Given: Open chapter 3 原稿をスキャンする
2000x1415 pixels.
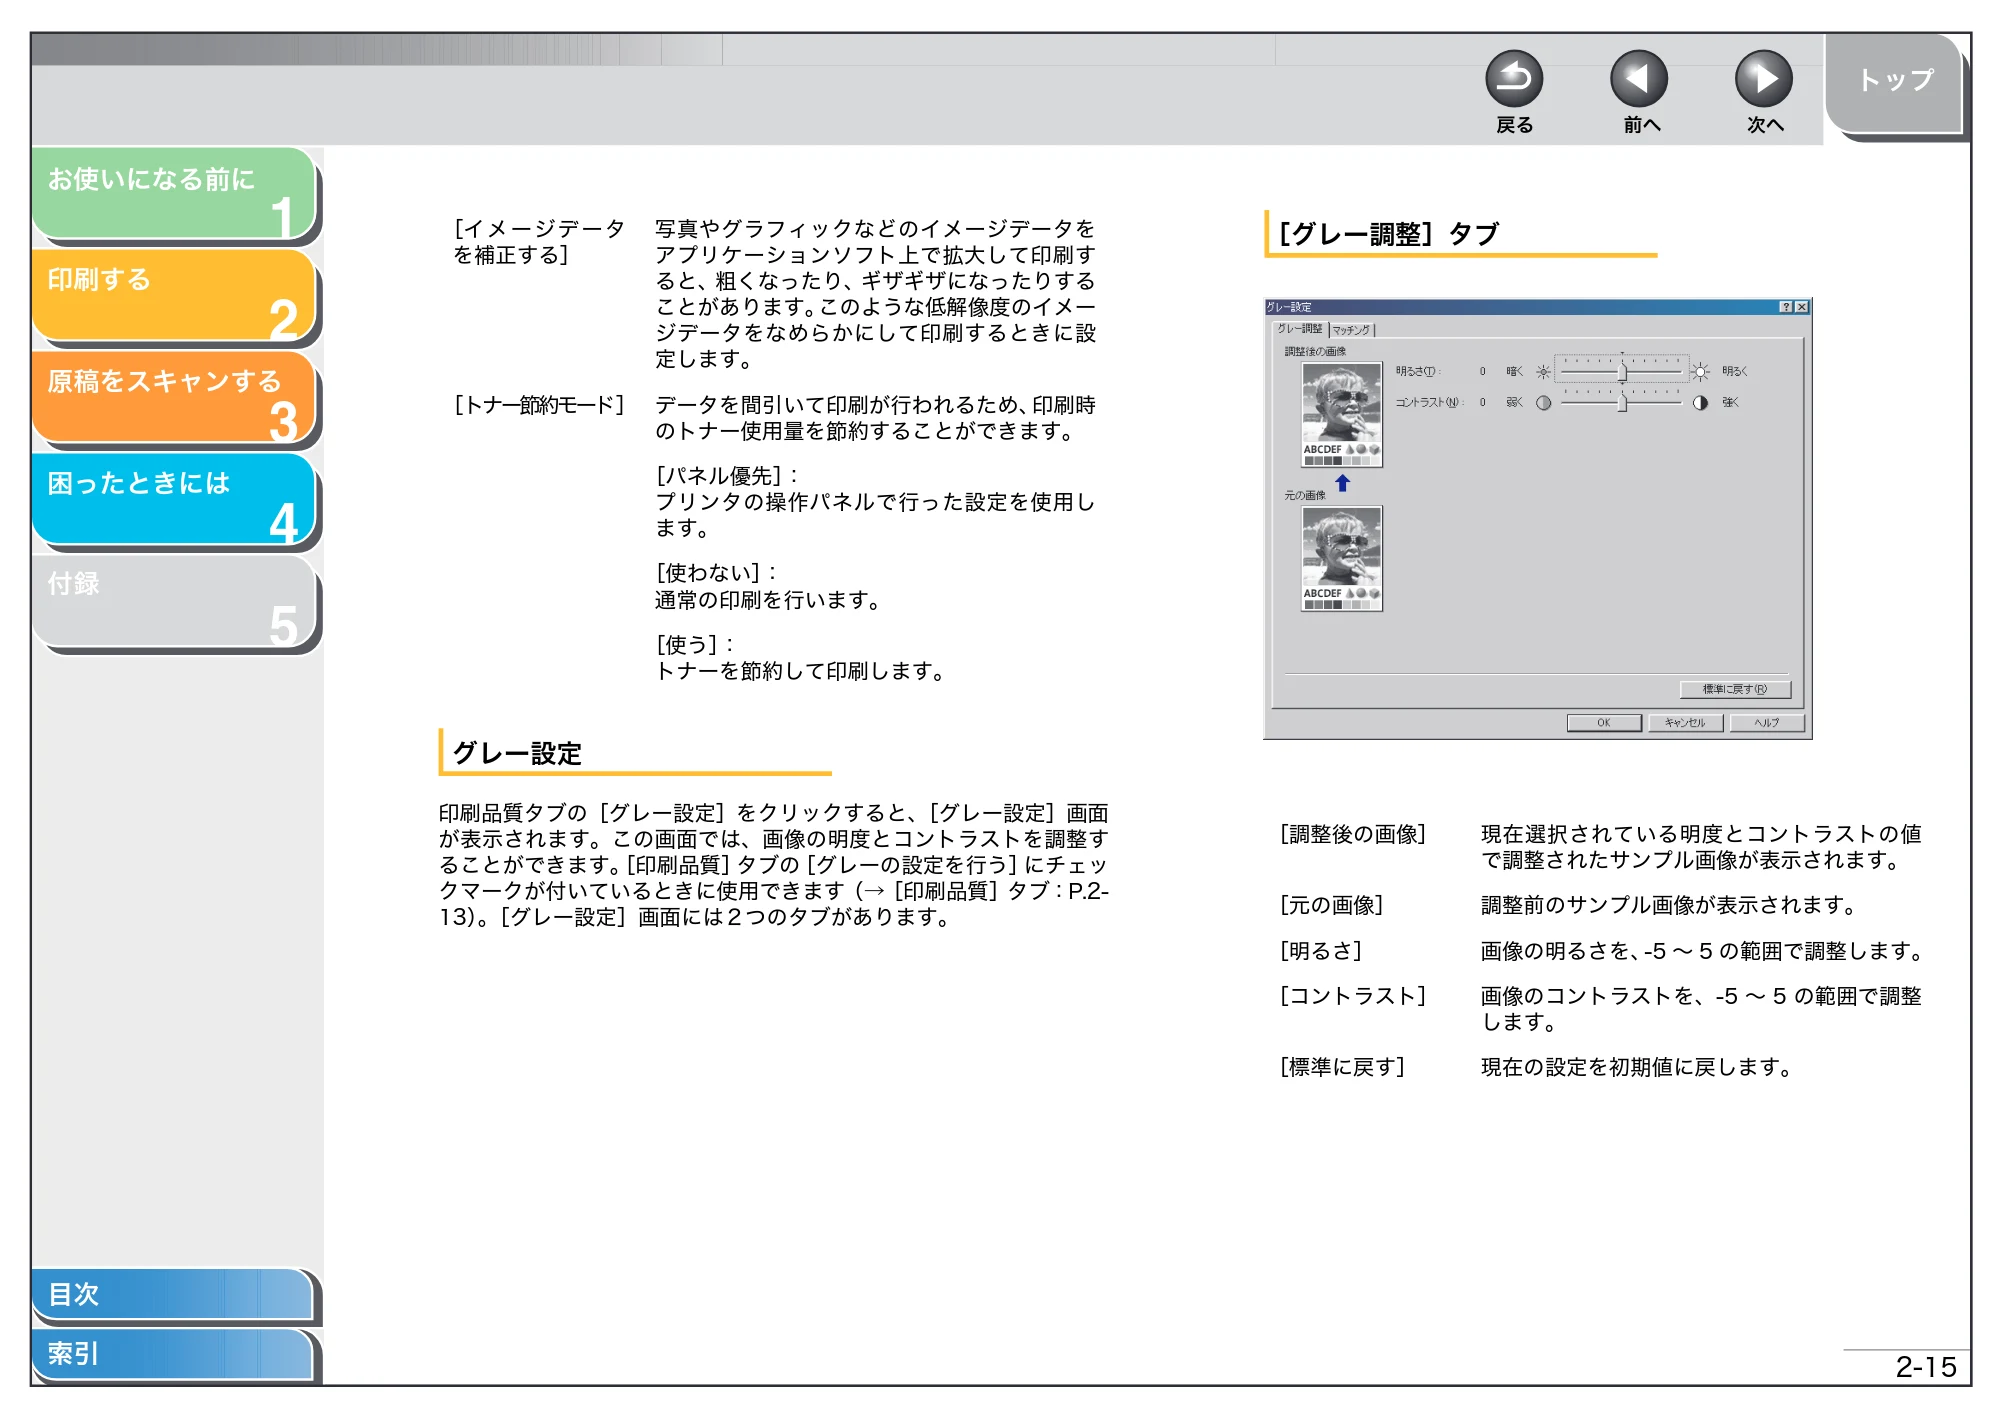Looking at the screenshot, I should [174, 397].
